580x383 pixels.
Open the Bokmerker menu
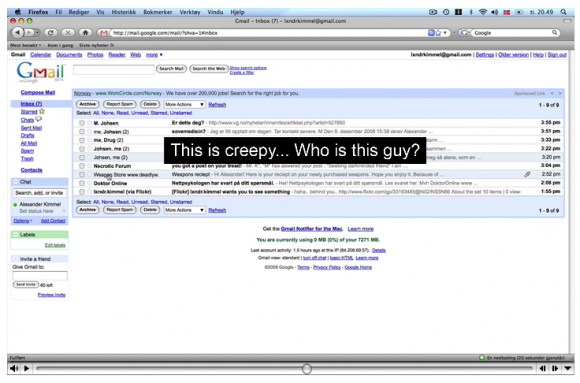[x=158, y=12]
